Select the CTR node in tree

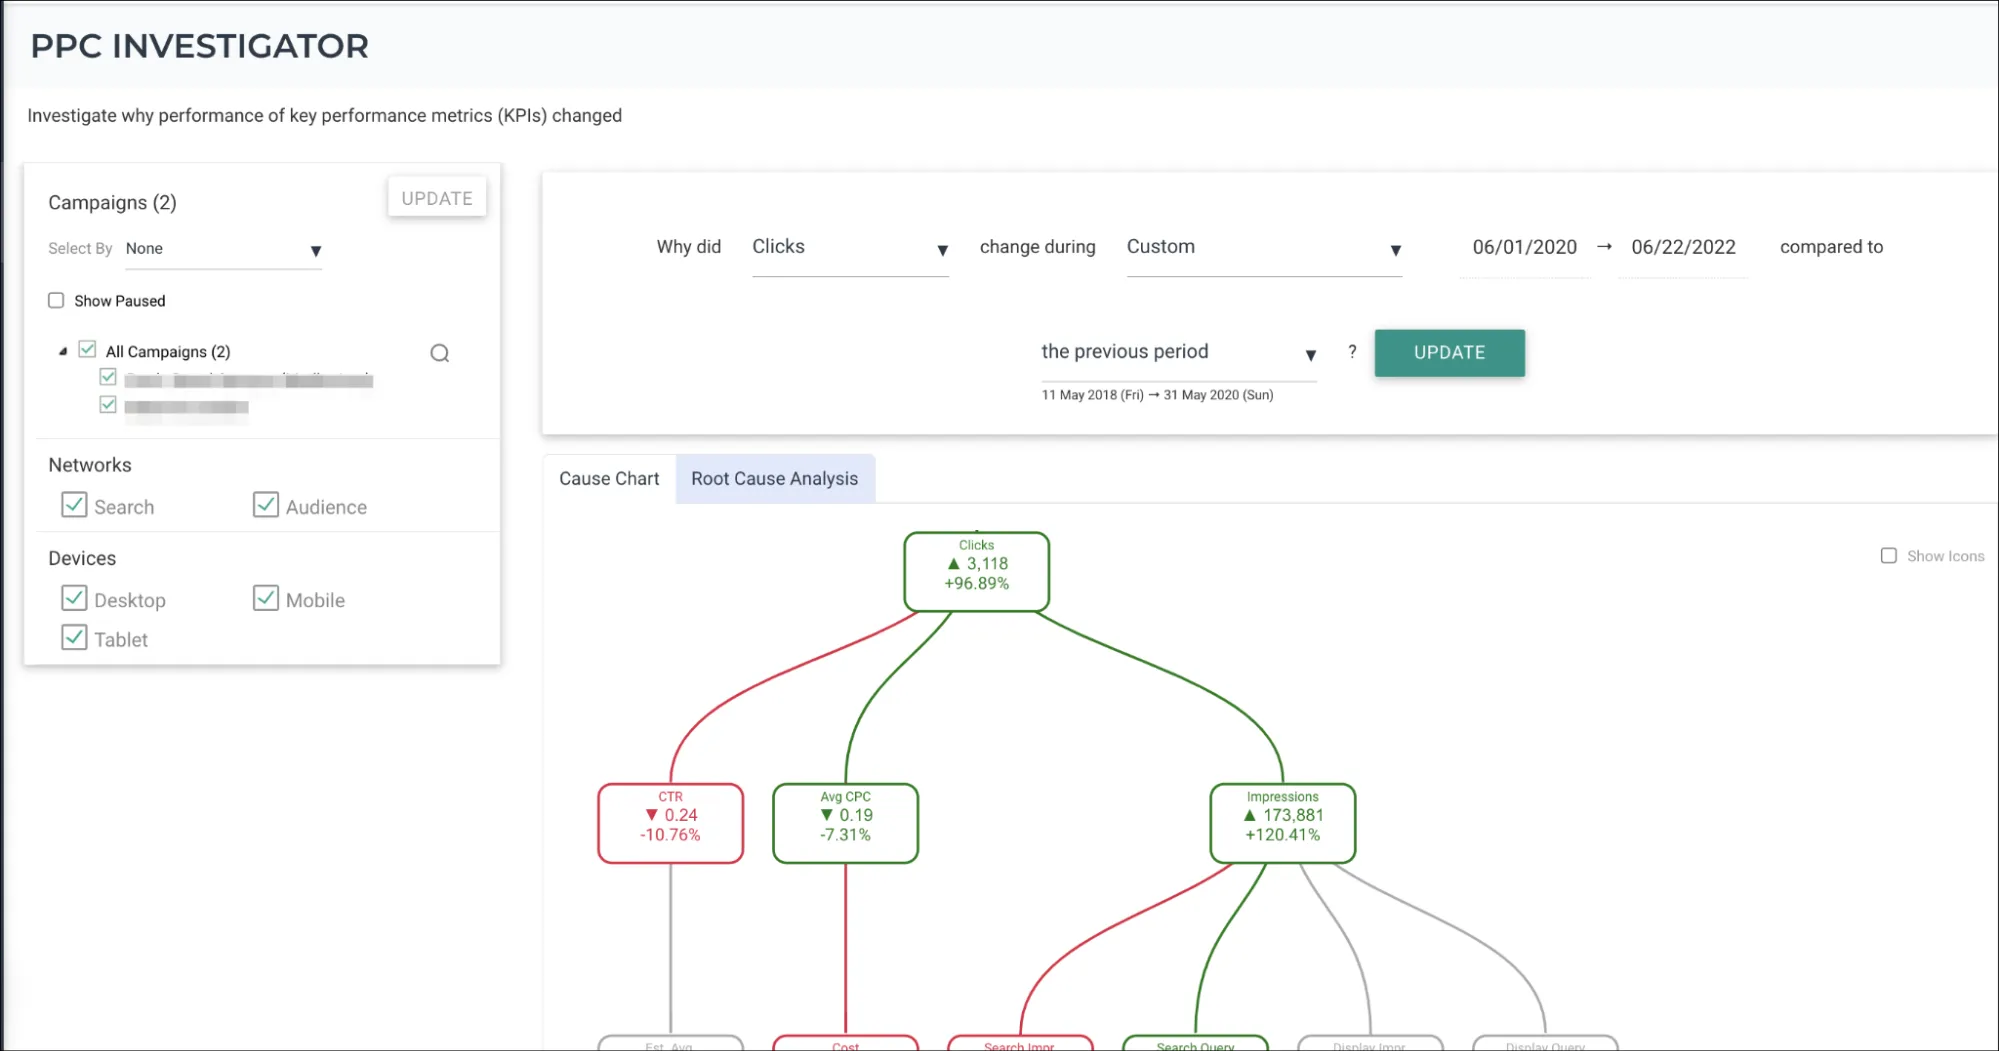tap(670, 823)
